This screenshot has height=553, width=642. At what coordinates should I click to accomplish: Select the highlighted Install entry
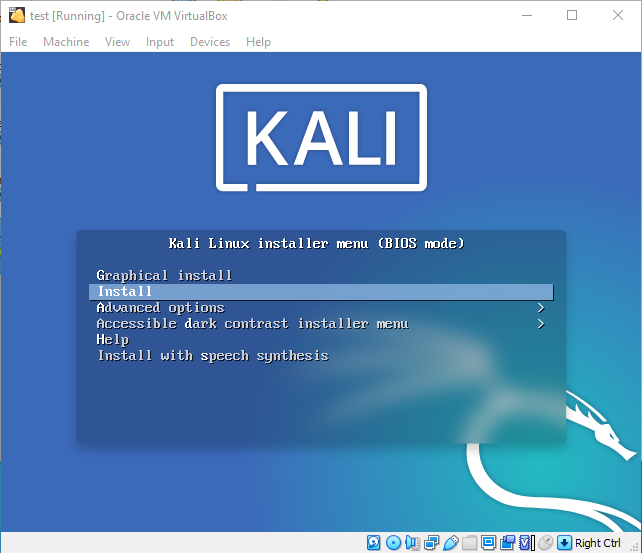coord(321,292)
